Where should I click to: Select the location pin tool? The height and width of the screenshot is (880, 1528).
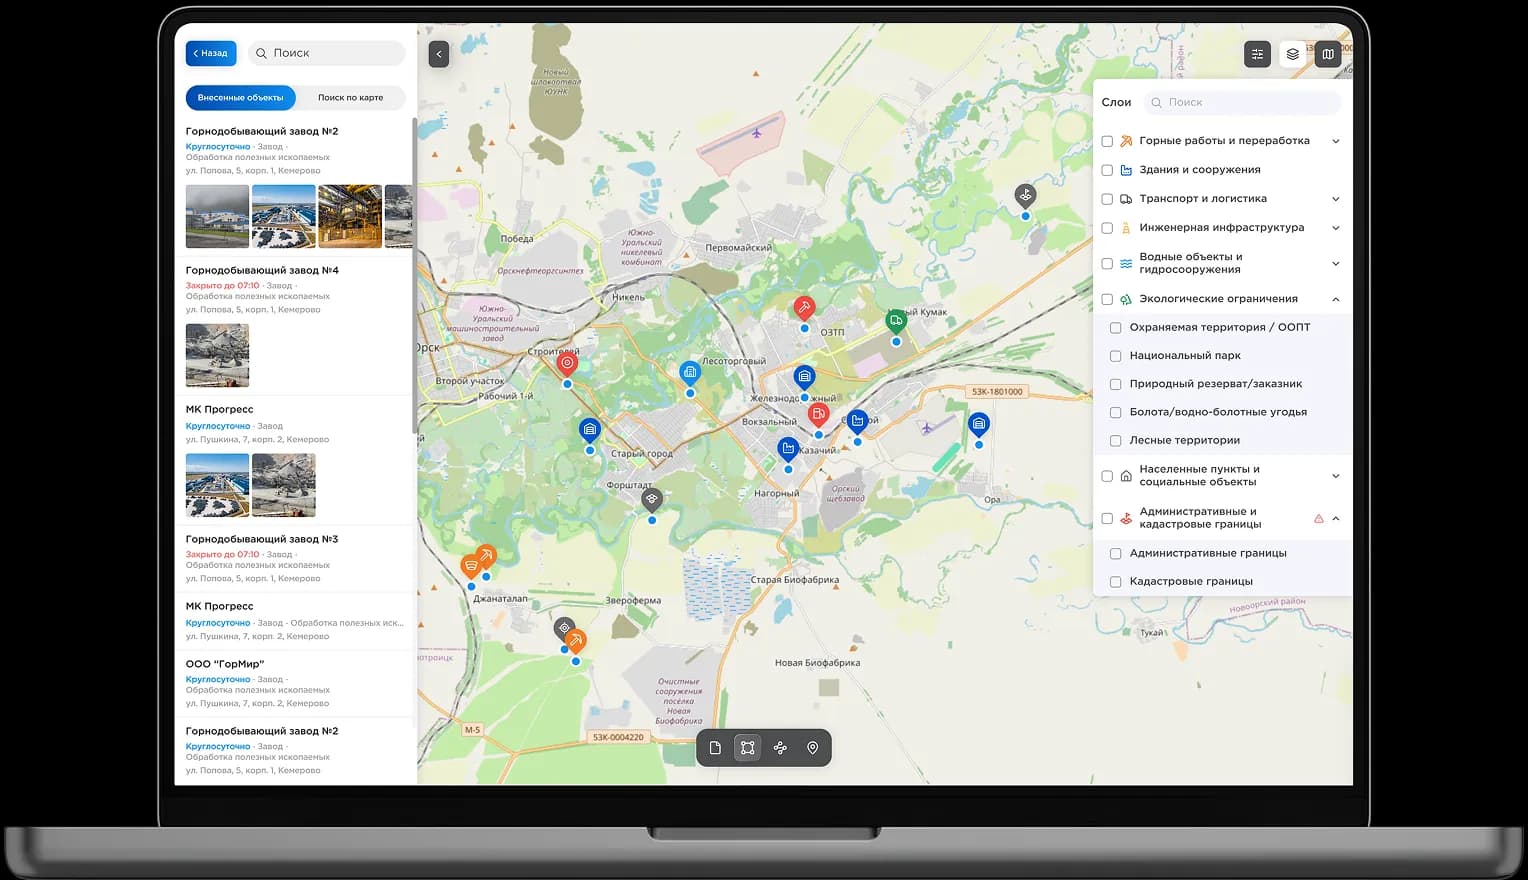click(x=812, y=748)
